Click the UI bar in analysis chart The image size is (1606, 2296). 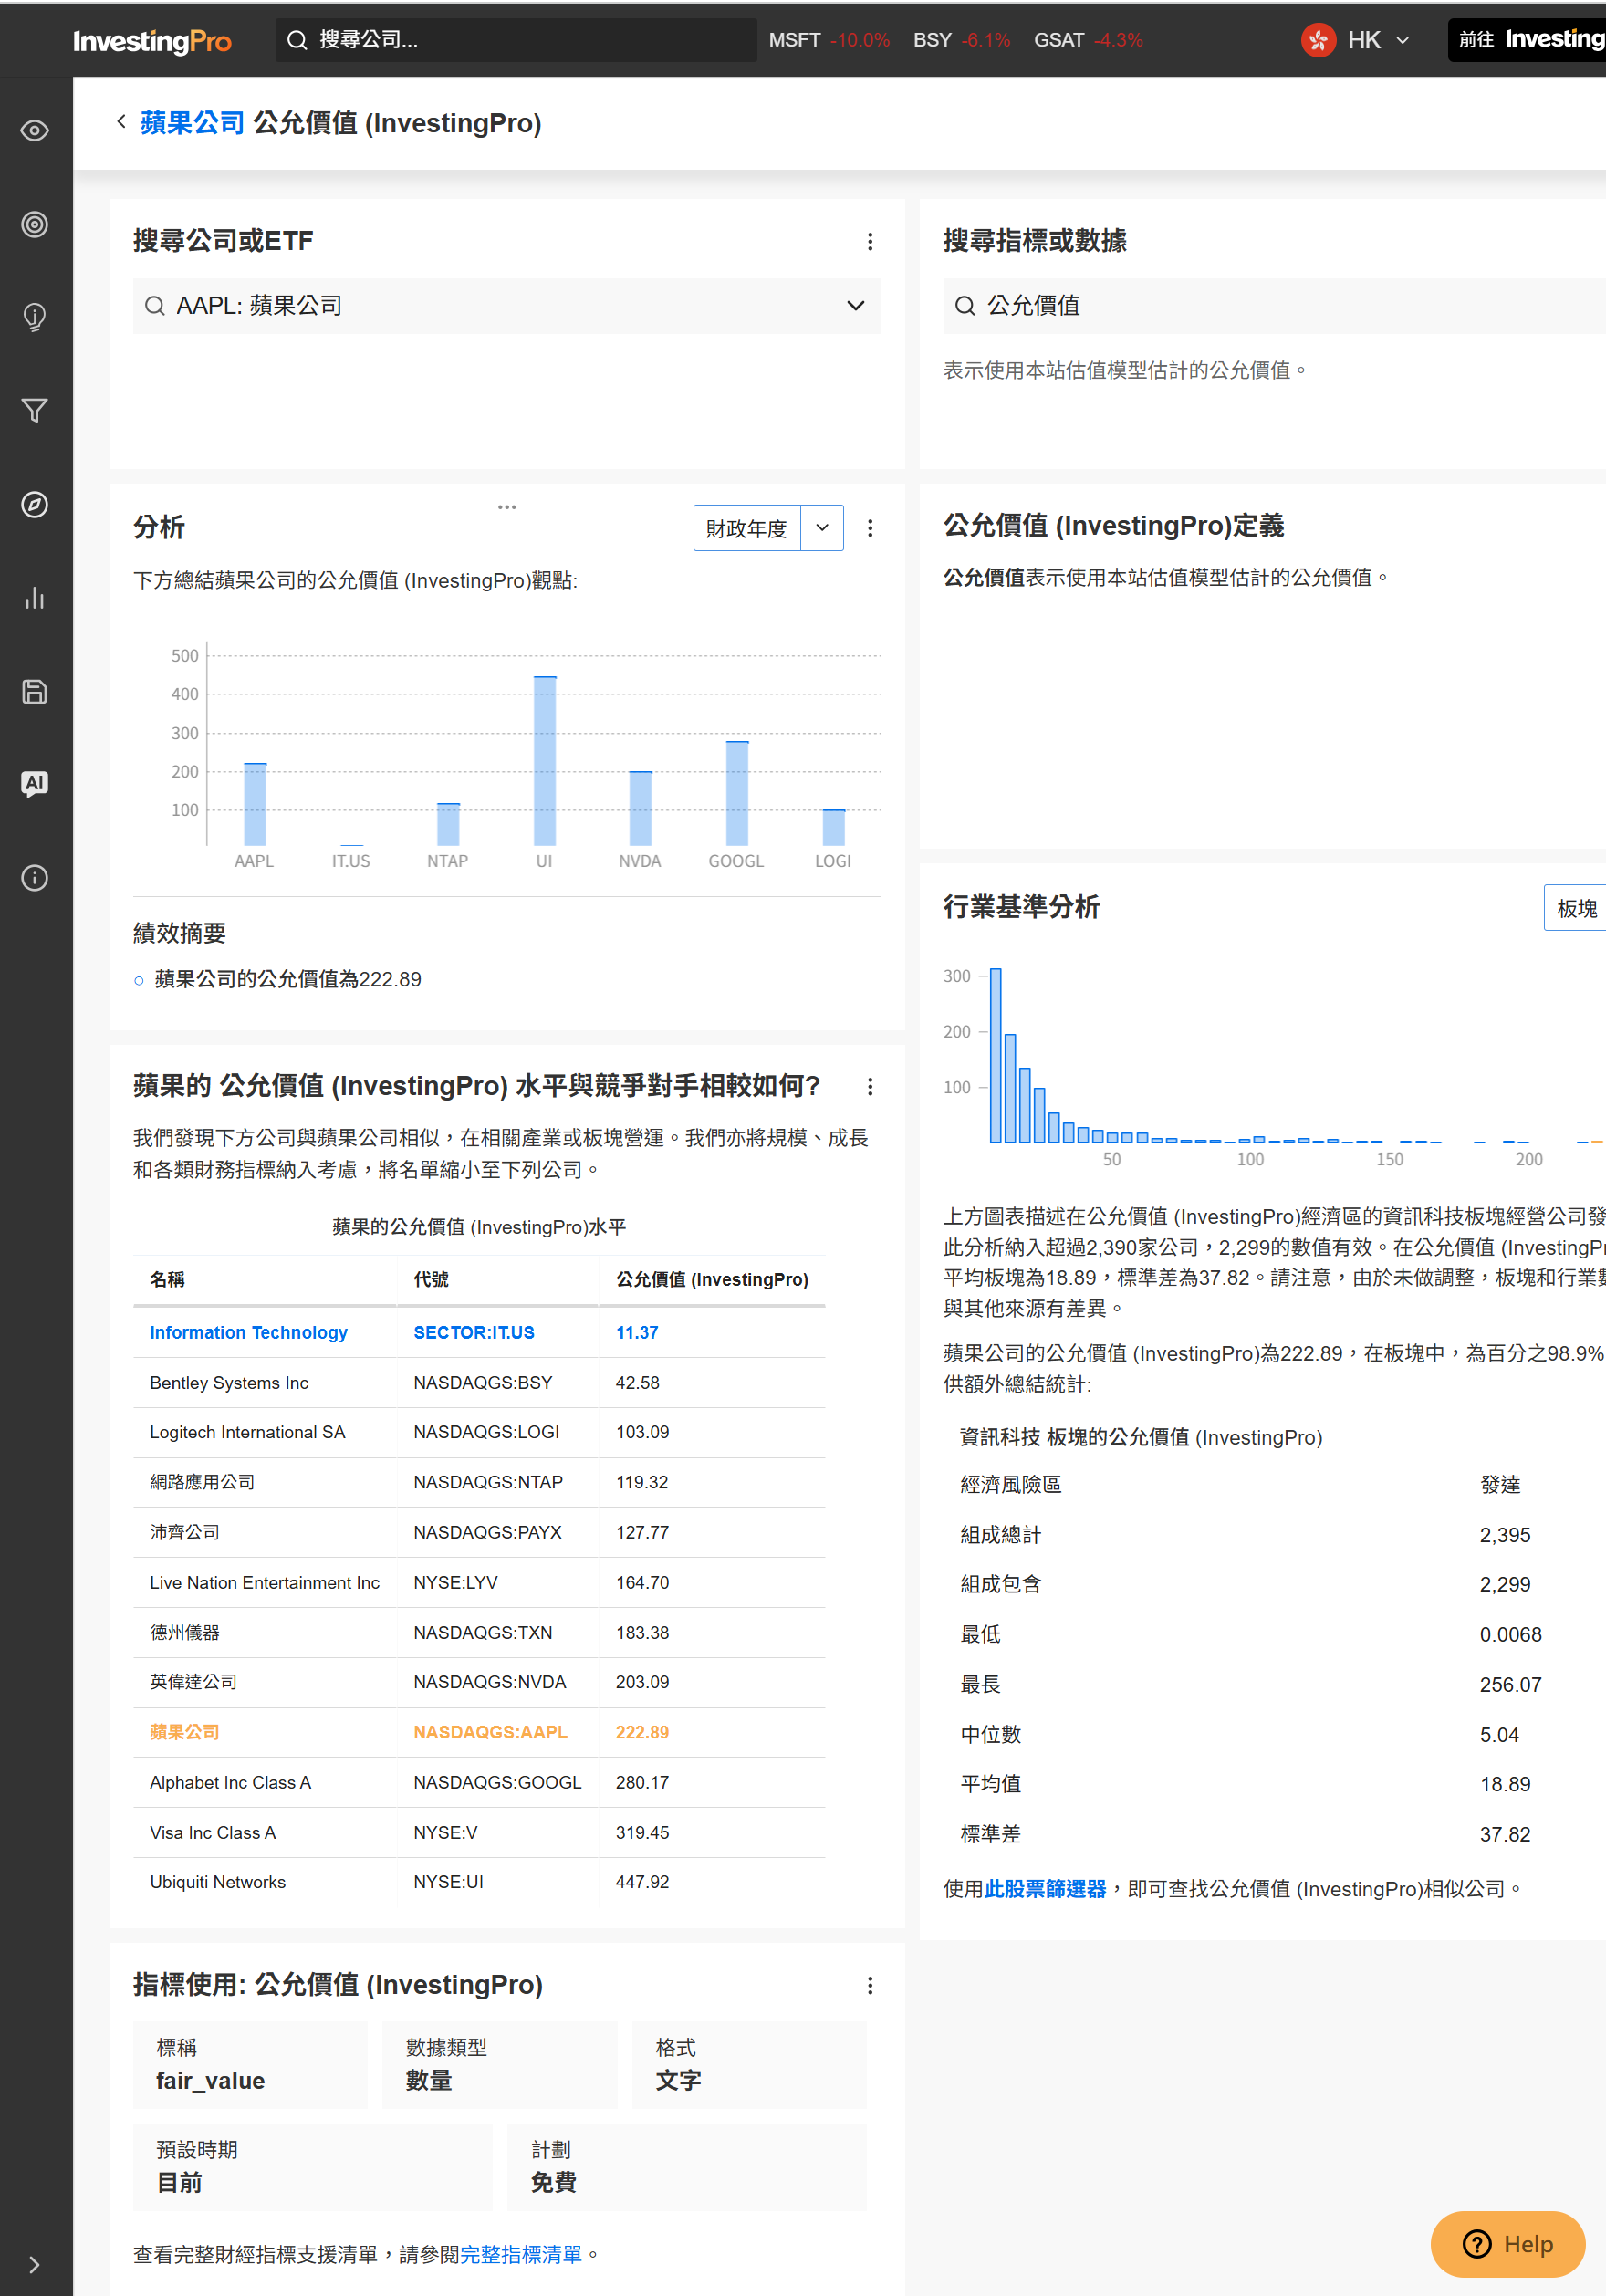coord(545,761)
